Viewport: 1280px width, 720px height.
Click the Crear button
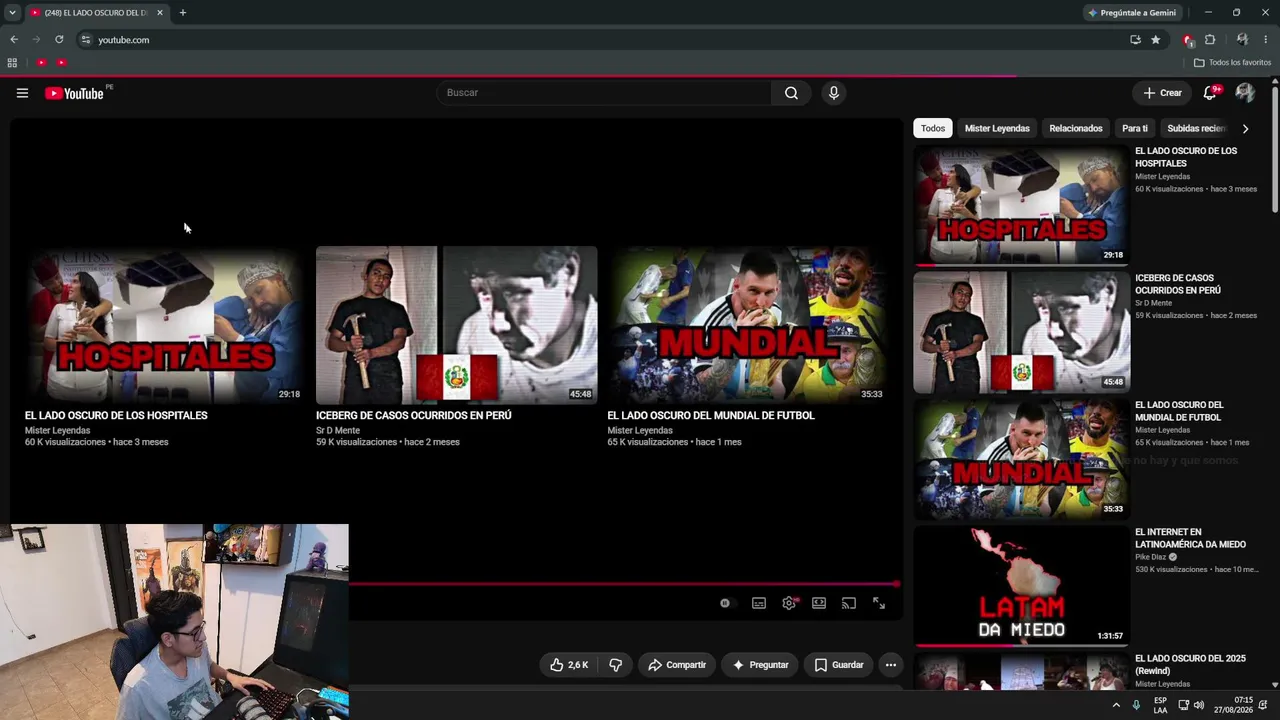point(1163,93)
